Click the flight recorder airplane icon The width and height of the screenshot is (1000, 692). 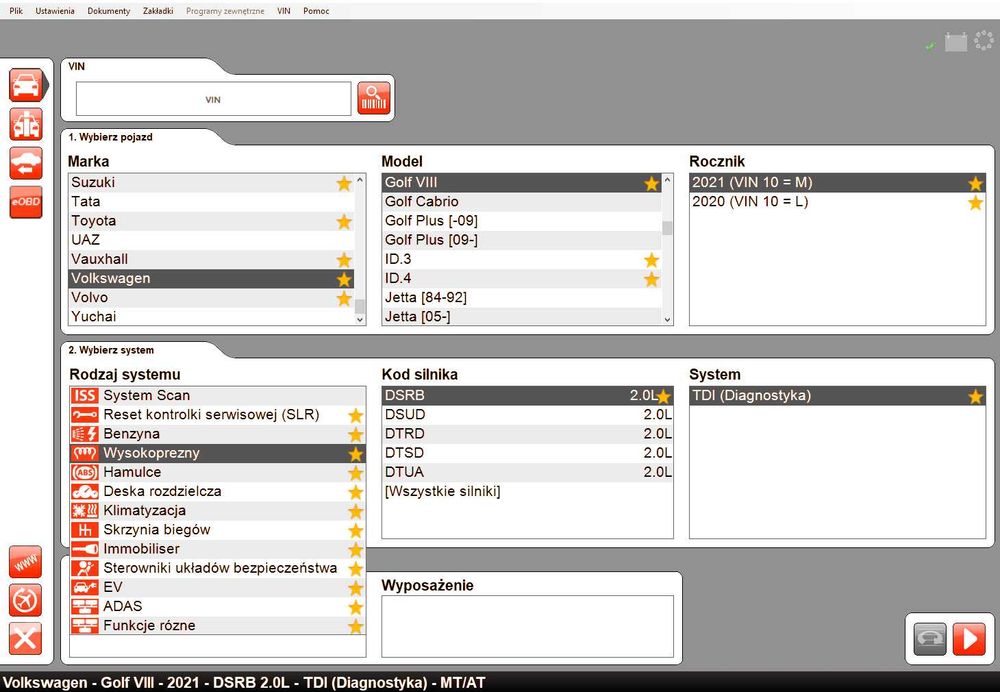pos(26,600)
